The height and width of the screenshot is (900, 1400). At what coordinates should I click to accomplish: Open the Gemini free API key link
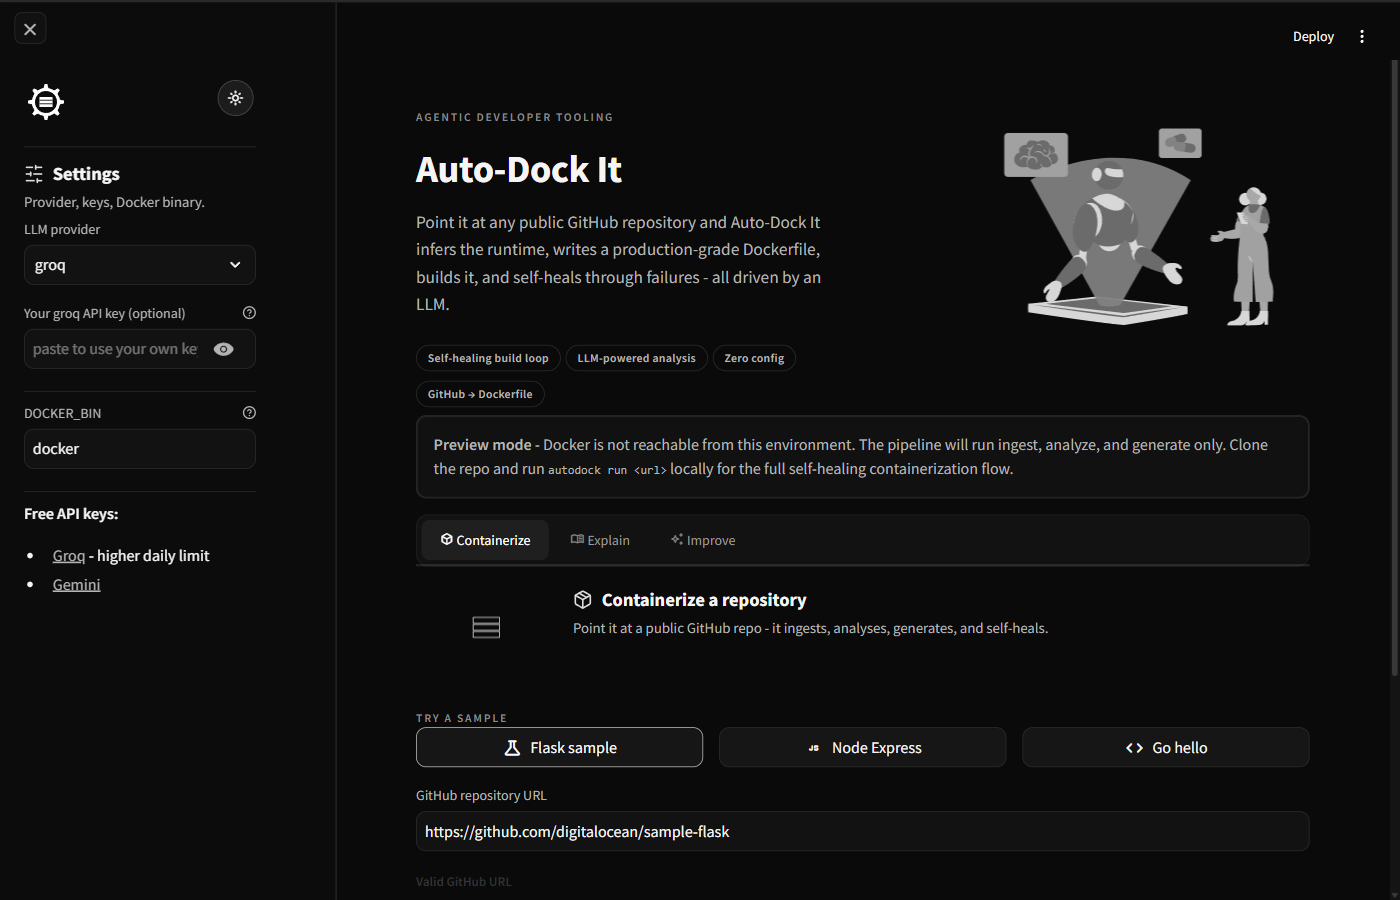(x=77, y=585)
